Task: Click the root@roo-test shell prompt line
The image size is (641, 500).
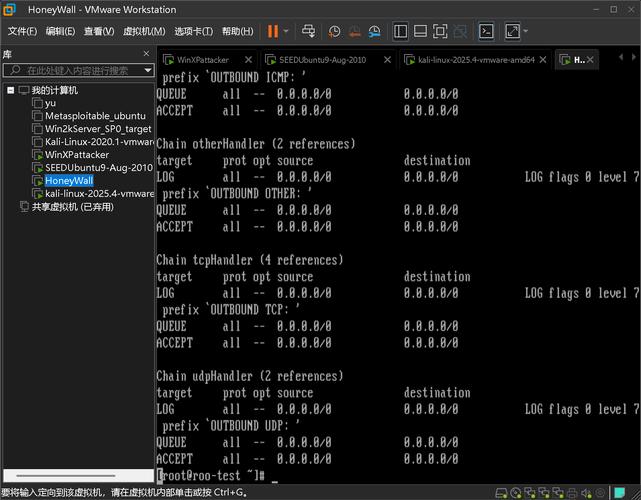Action: (212, 476)
